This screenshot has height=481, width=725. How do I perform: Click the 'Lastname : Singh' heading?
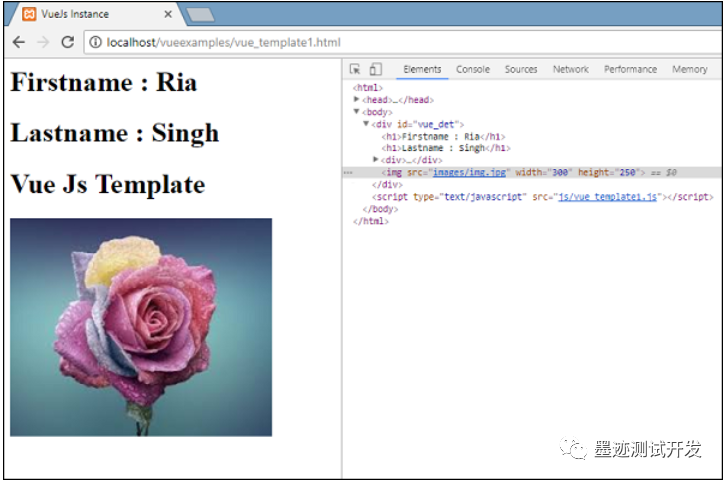115,133
